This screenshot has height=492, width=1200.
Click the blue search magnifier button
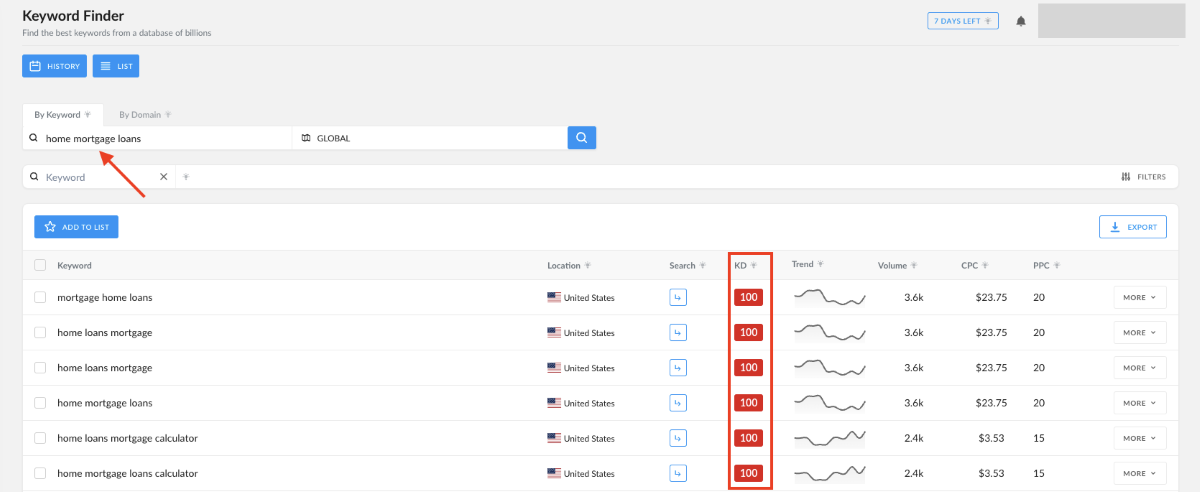coord(582,138)
